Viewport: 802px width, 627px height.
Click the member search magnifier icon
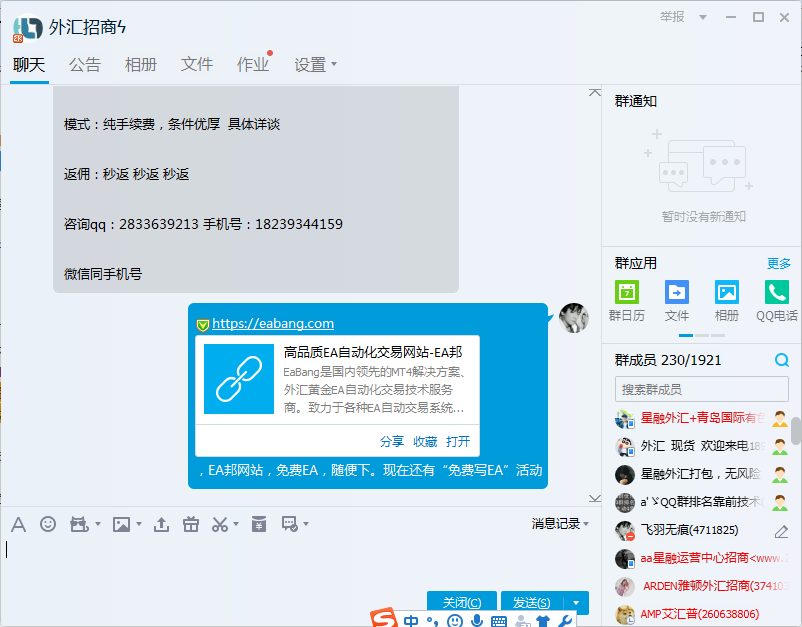click(782, 360)
